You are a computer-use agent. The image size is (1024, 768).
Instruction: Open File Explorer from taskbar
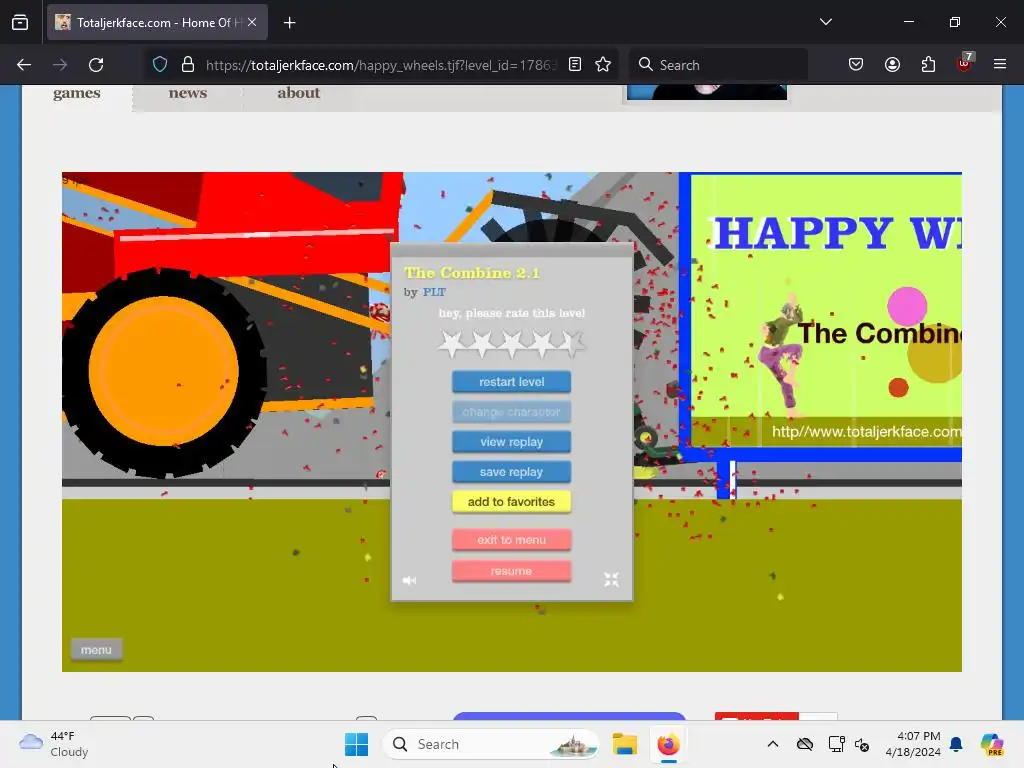624,744
